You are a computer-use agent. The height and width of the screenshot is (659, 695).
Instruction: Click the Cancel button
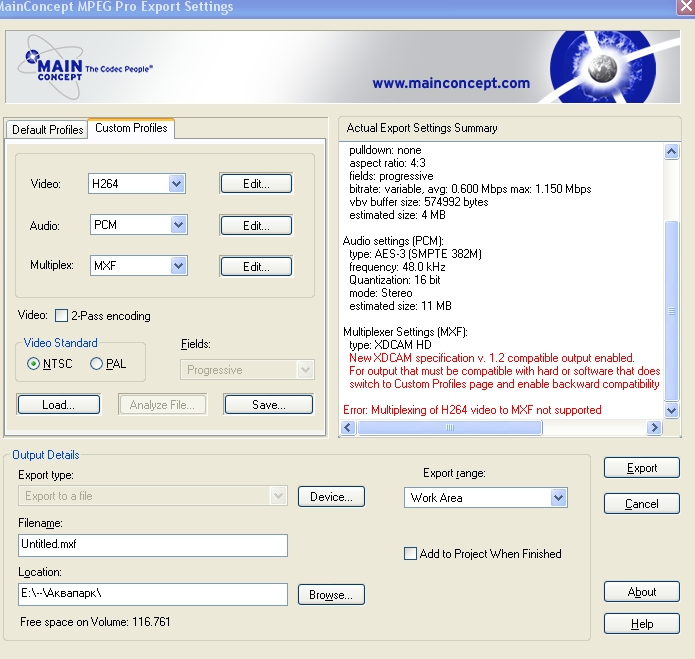point(642,504)
